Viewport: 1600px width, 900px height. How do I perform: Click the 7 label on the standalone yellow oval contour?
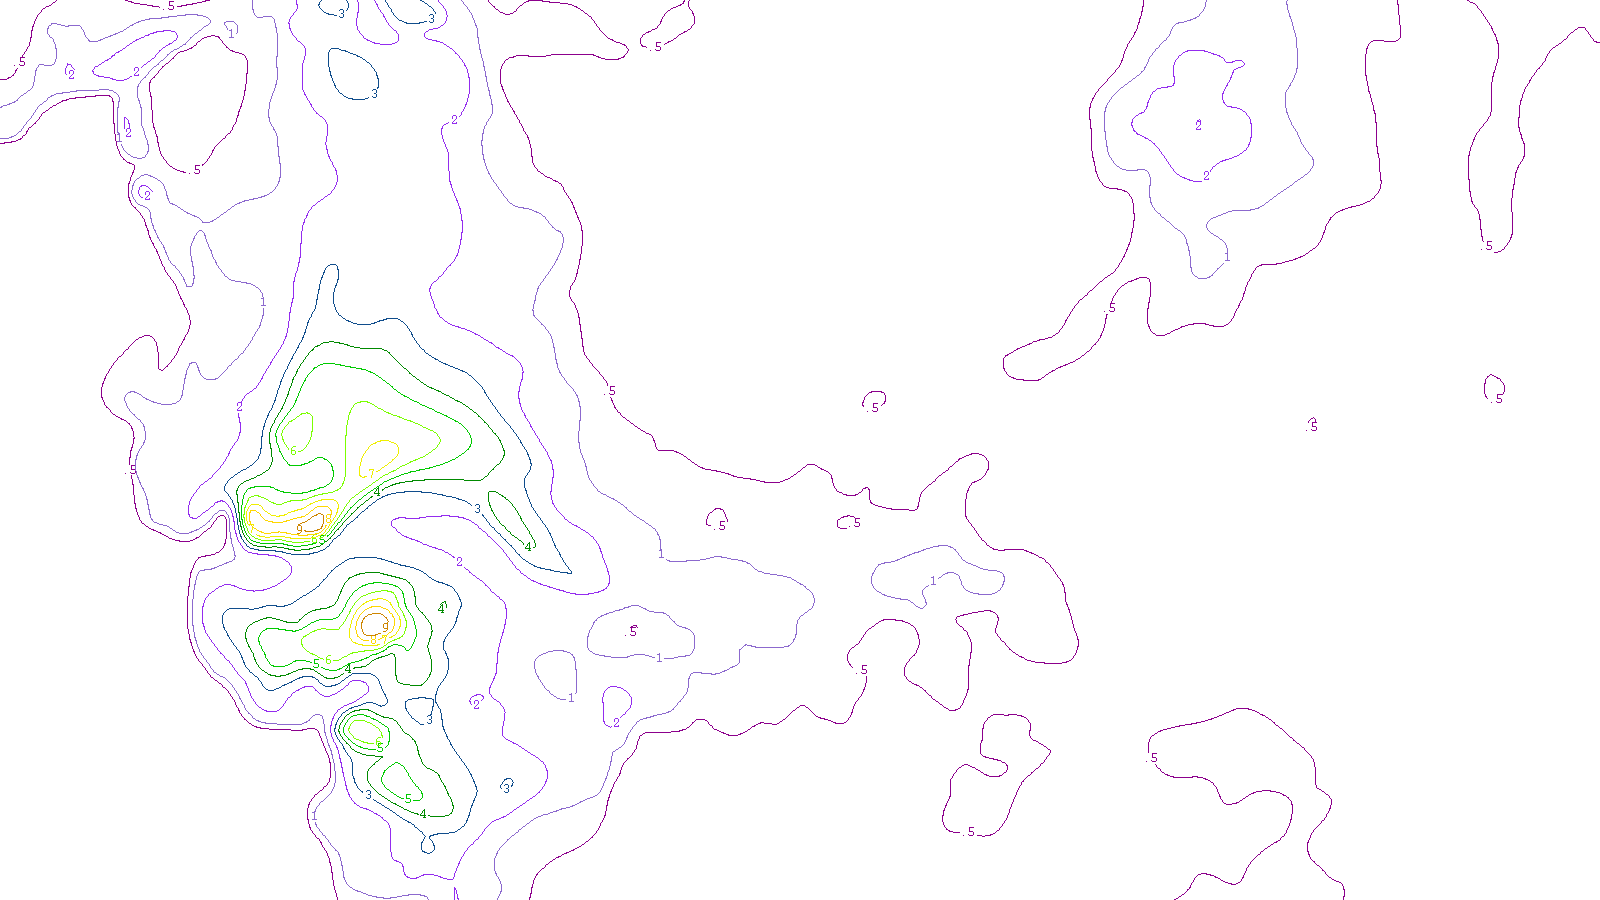click(371, 474)
